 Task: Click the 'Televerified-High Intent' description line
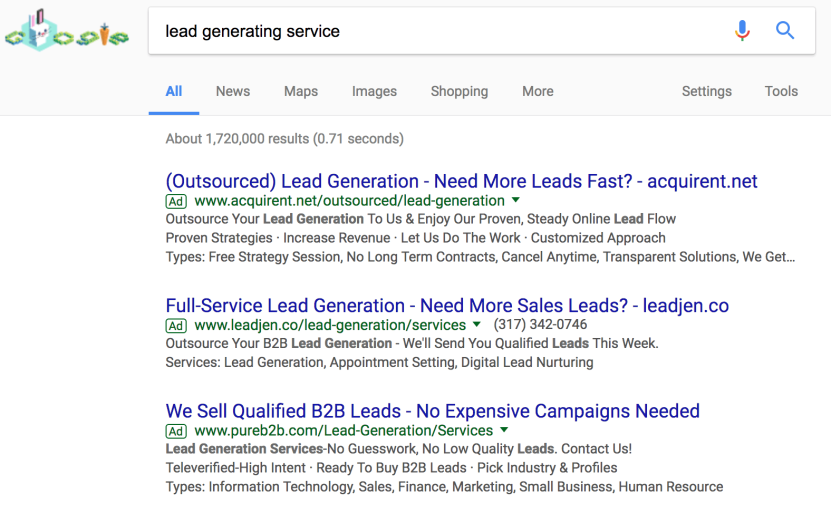click(x=391, y=468)
